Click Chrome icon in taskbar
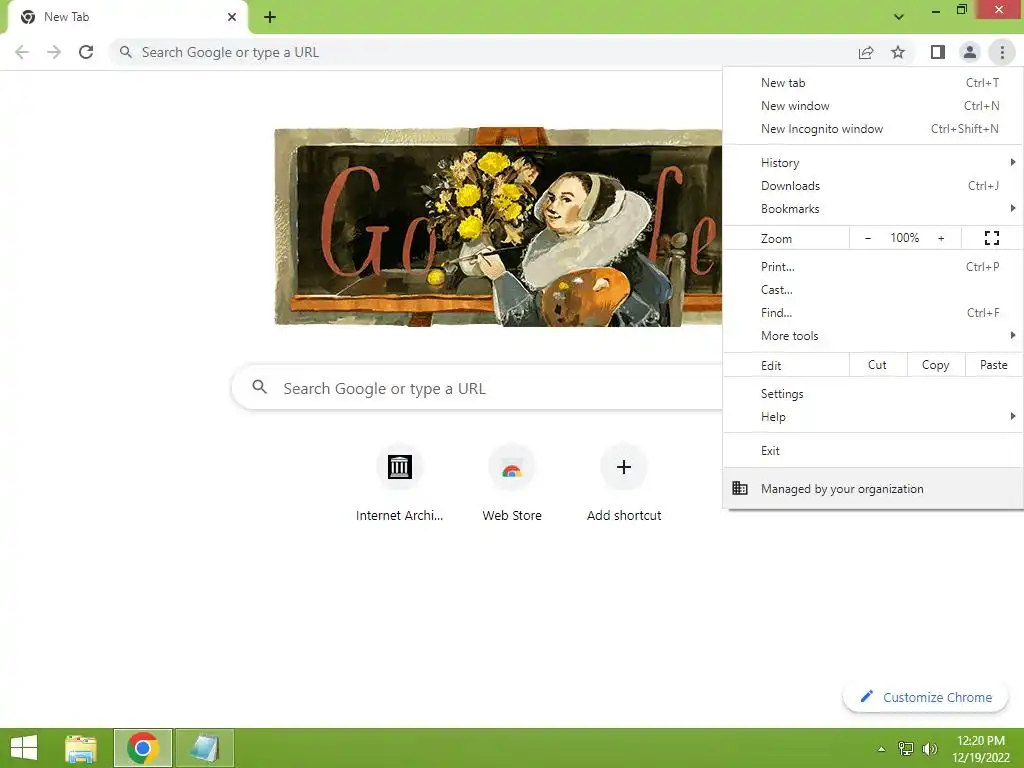This screenshot has width=1024, height=768. click(x=143, y=748)
